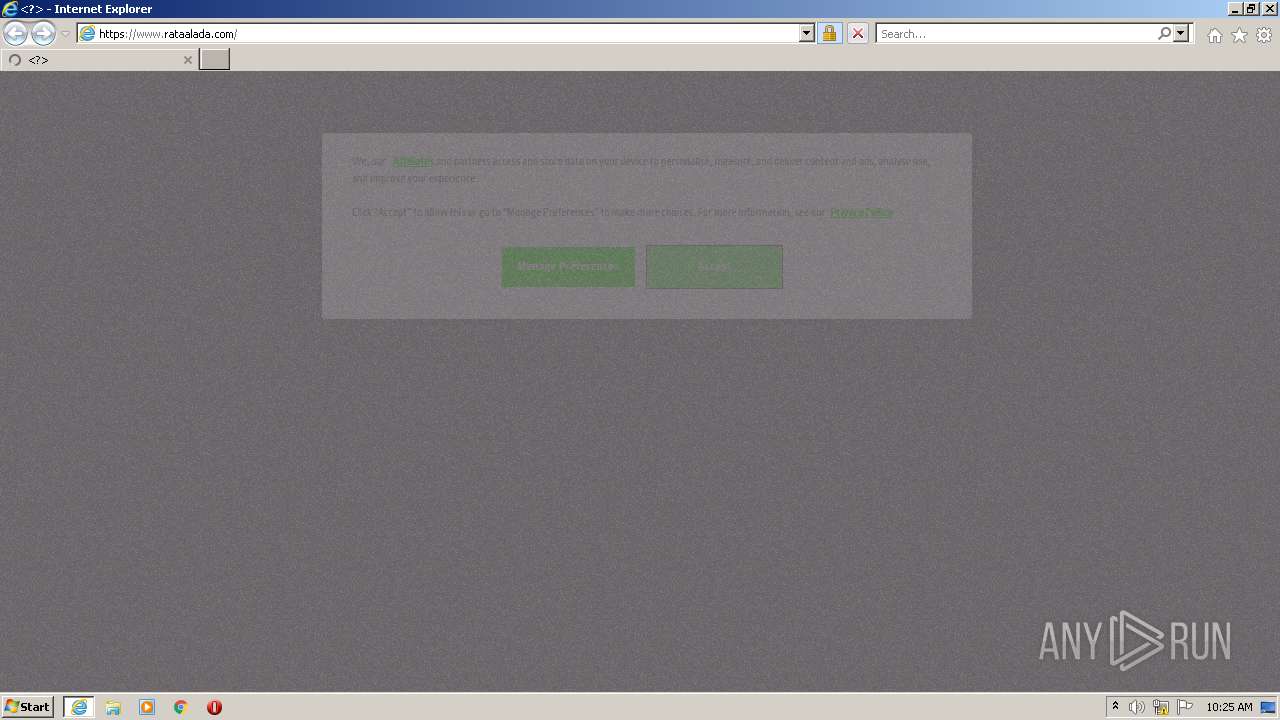Open the network tray icon

[1161, 707]
